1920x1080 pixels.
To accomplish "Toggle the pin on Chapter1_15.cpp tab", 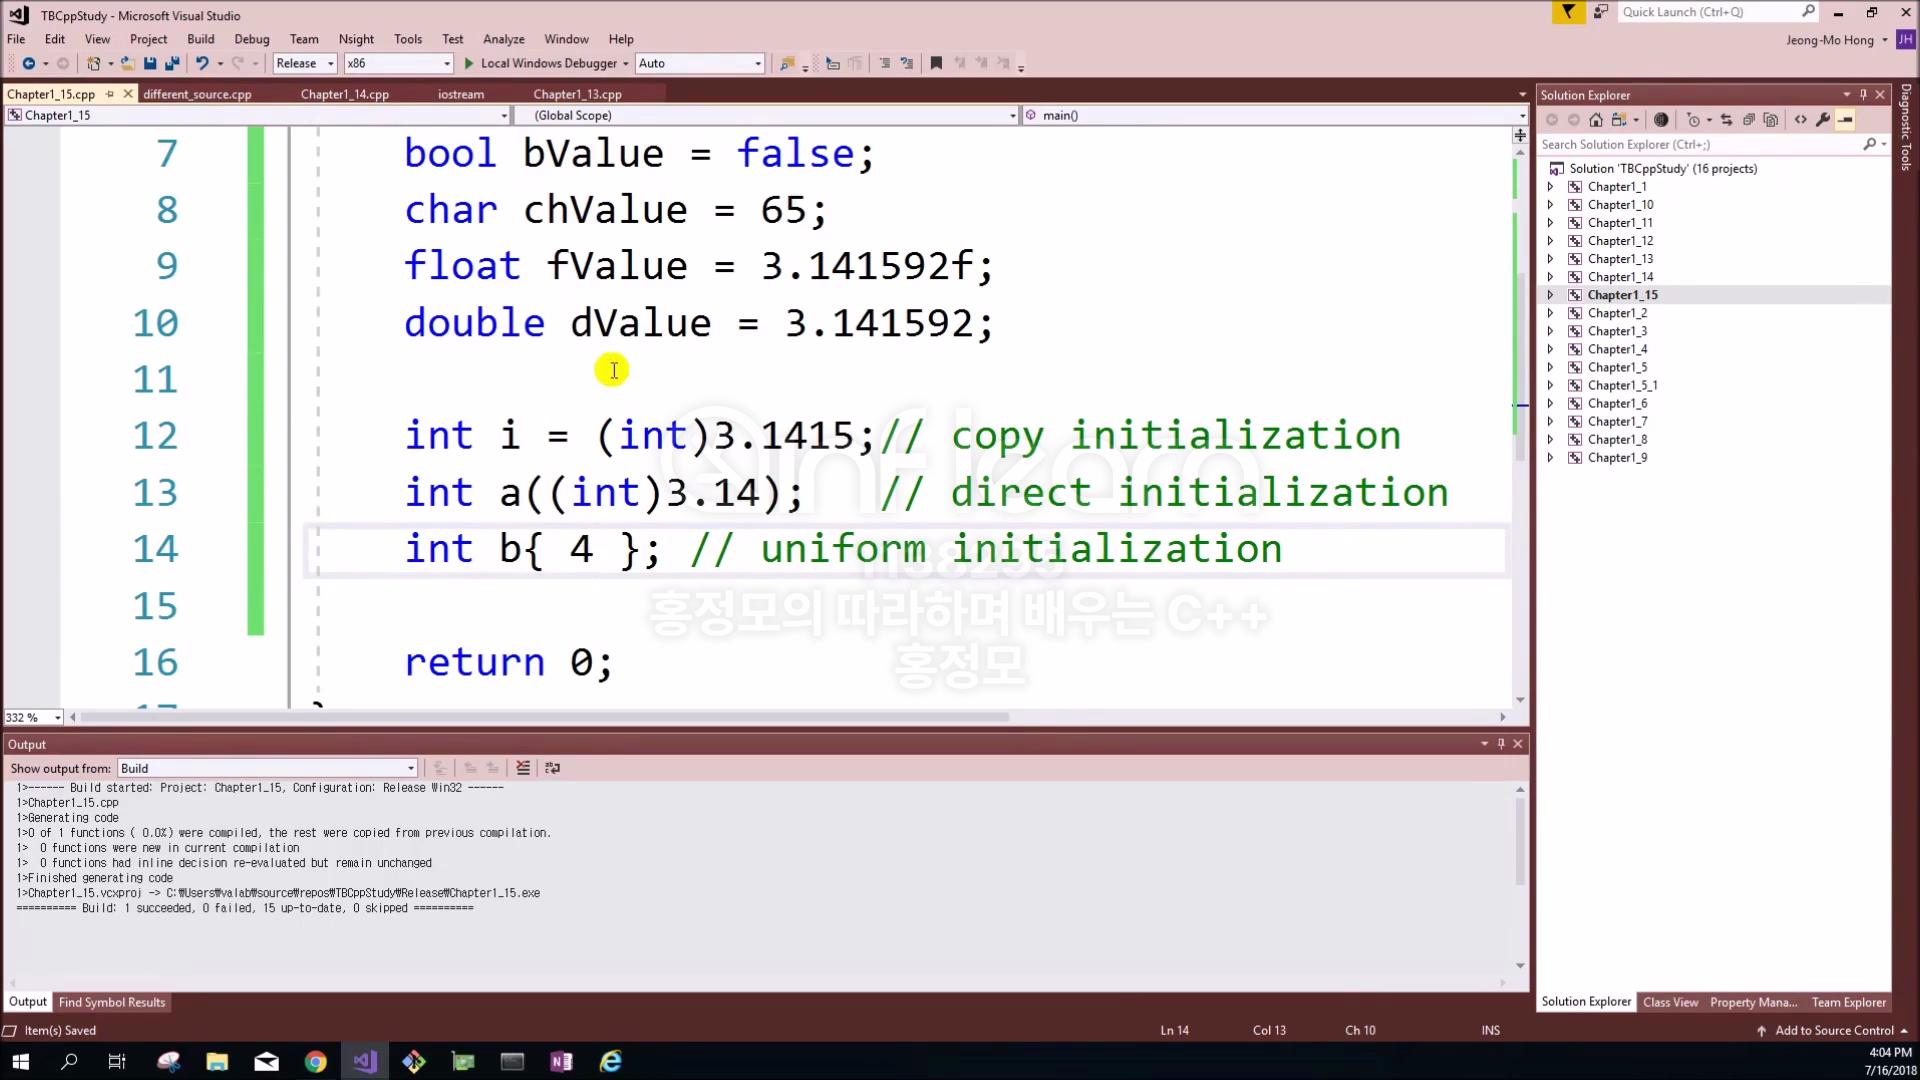I will pos(110,94).
